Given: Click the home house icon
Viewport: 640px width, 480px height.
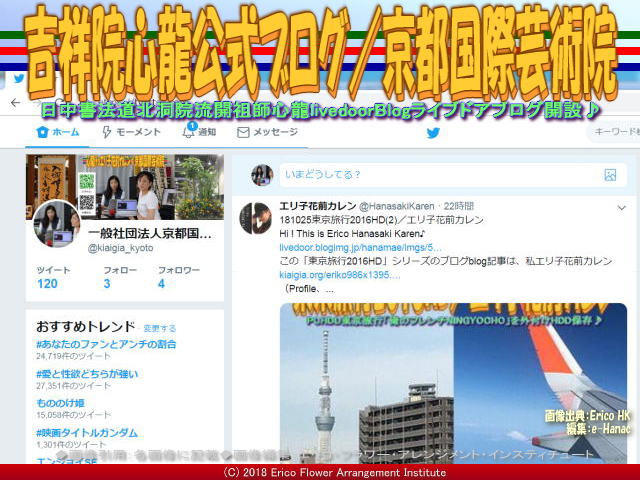Looking at the screenshot, I should click(42, 132).
